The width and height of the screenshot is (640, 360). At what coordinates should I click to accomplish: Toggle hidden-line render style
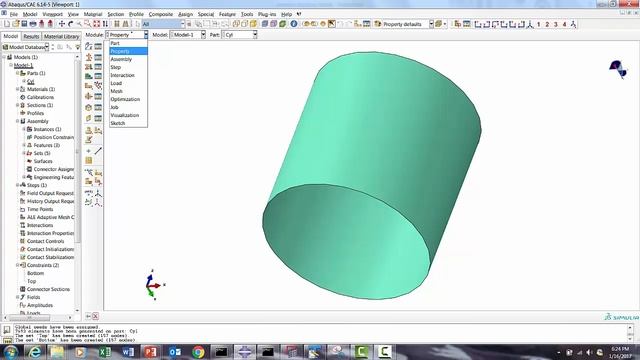point(244,24)
